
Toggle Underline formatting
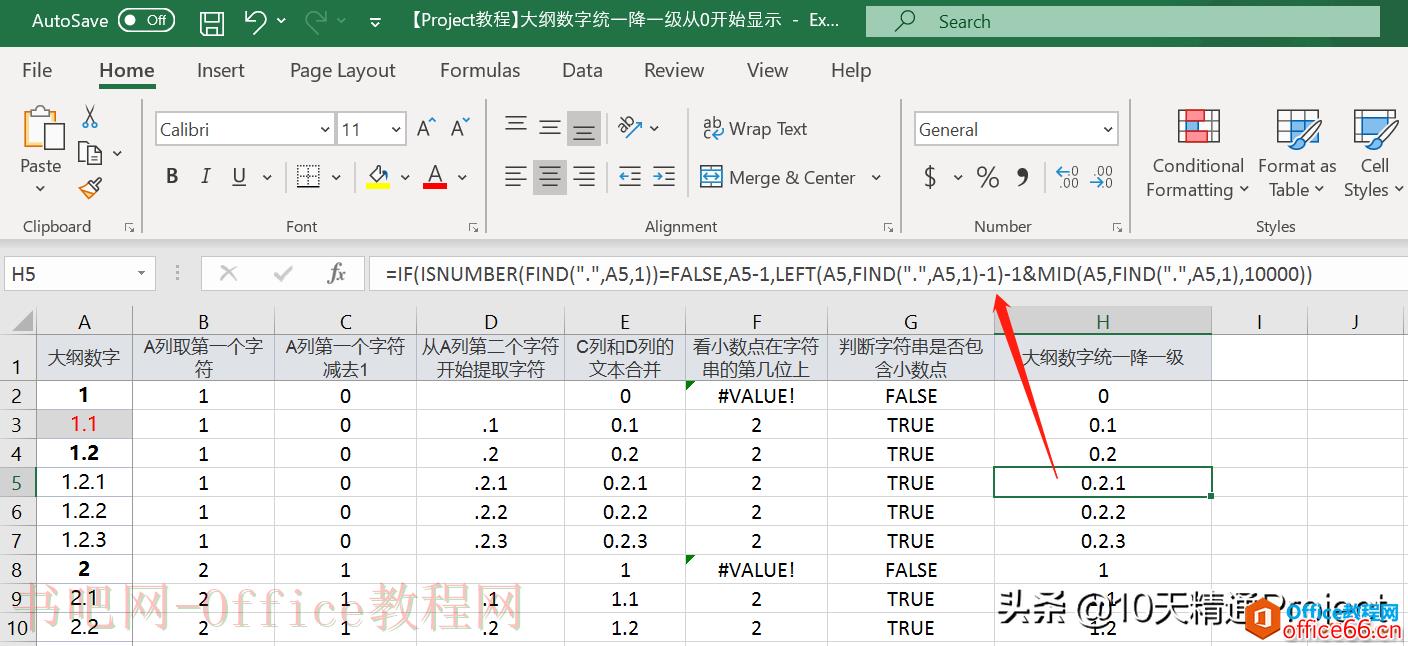(x=239, y=177)
